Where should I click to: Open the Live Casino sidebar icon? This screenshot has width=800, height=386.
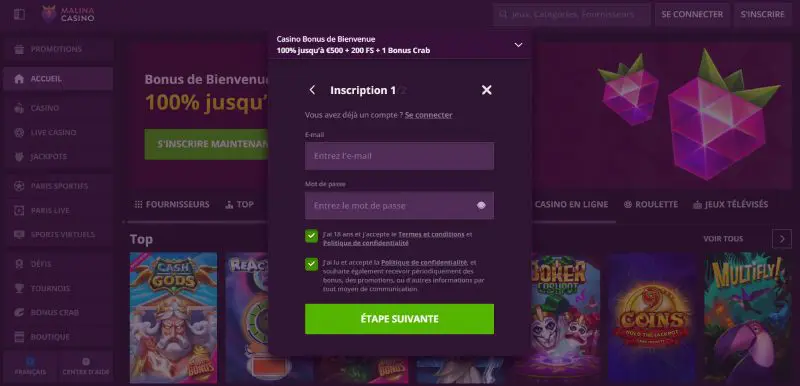(x=19, y=133)
